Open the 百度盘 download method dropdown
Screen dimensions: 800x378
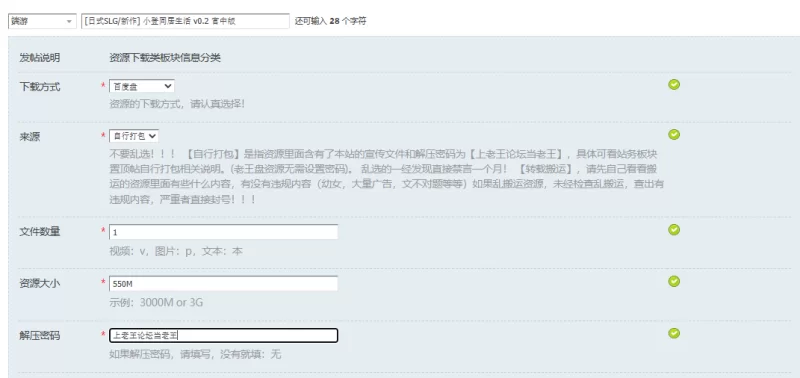(142, 86)
